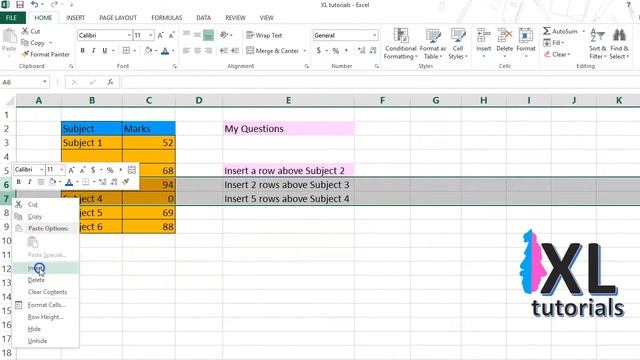Click the Undo arrow icon

pos(34,5)
